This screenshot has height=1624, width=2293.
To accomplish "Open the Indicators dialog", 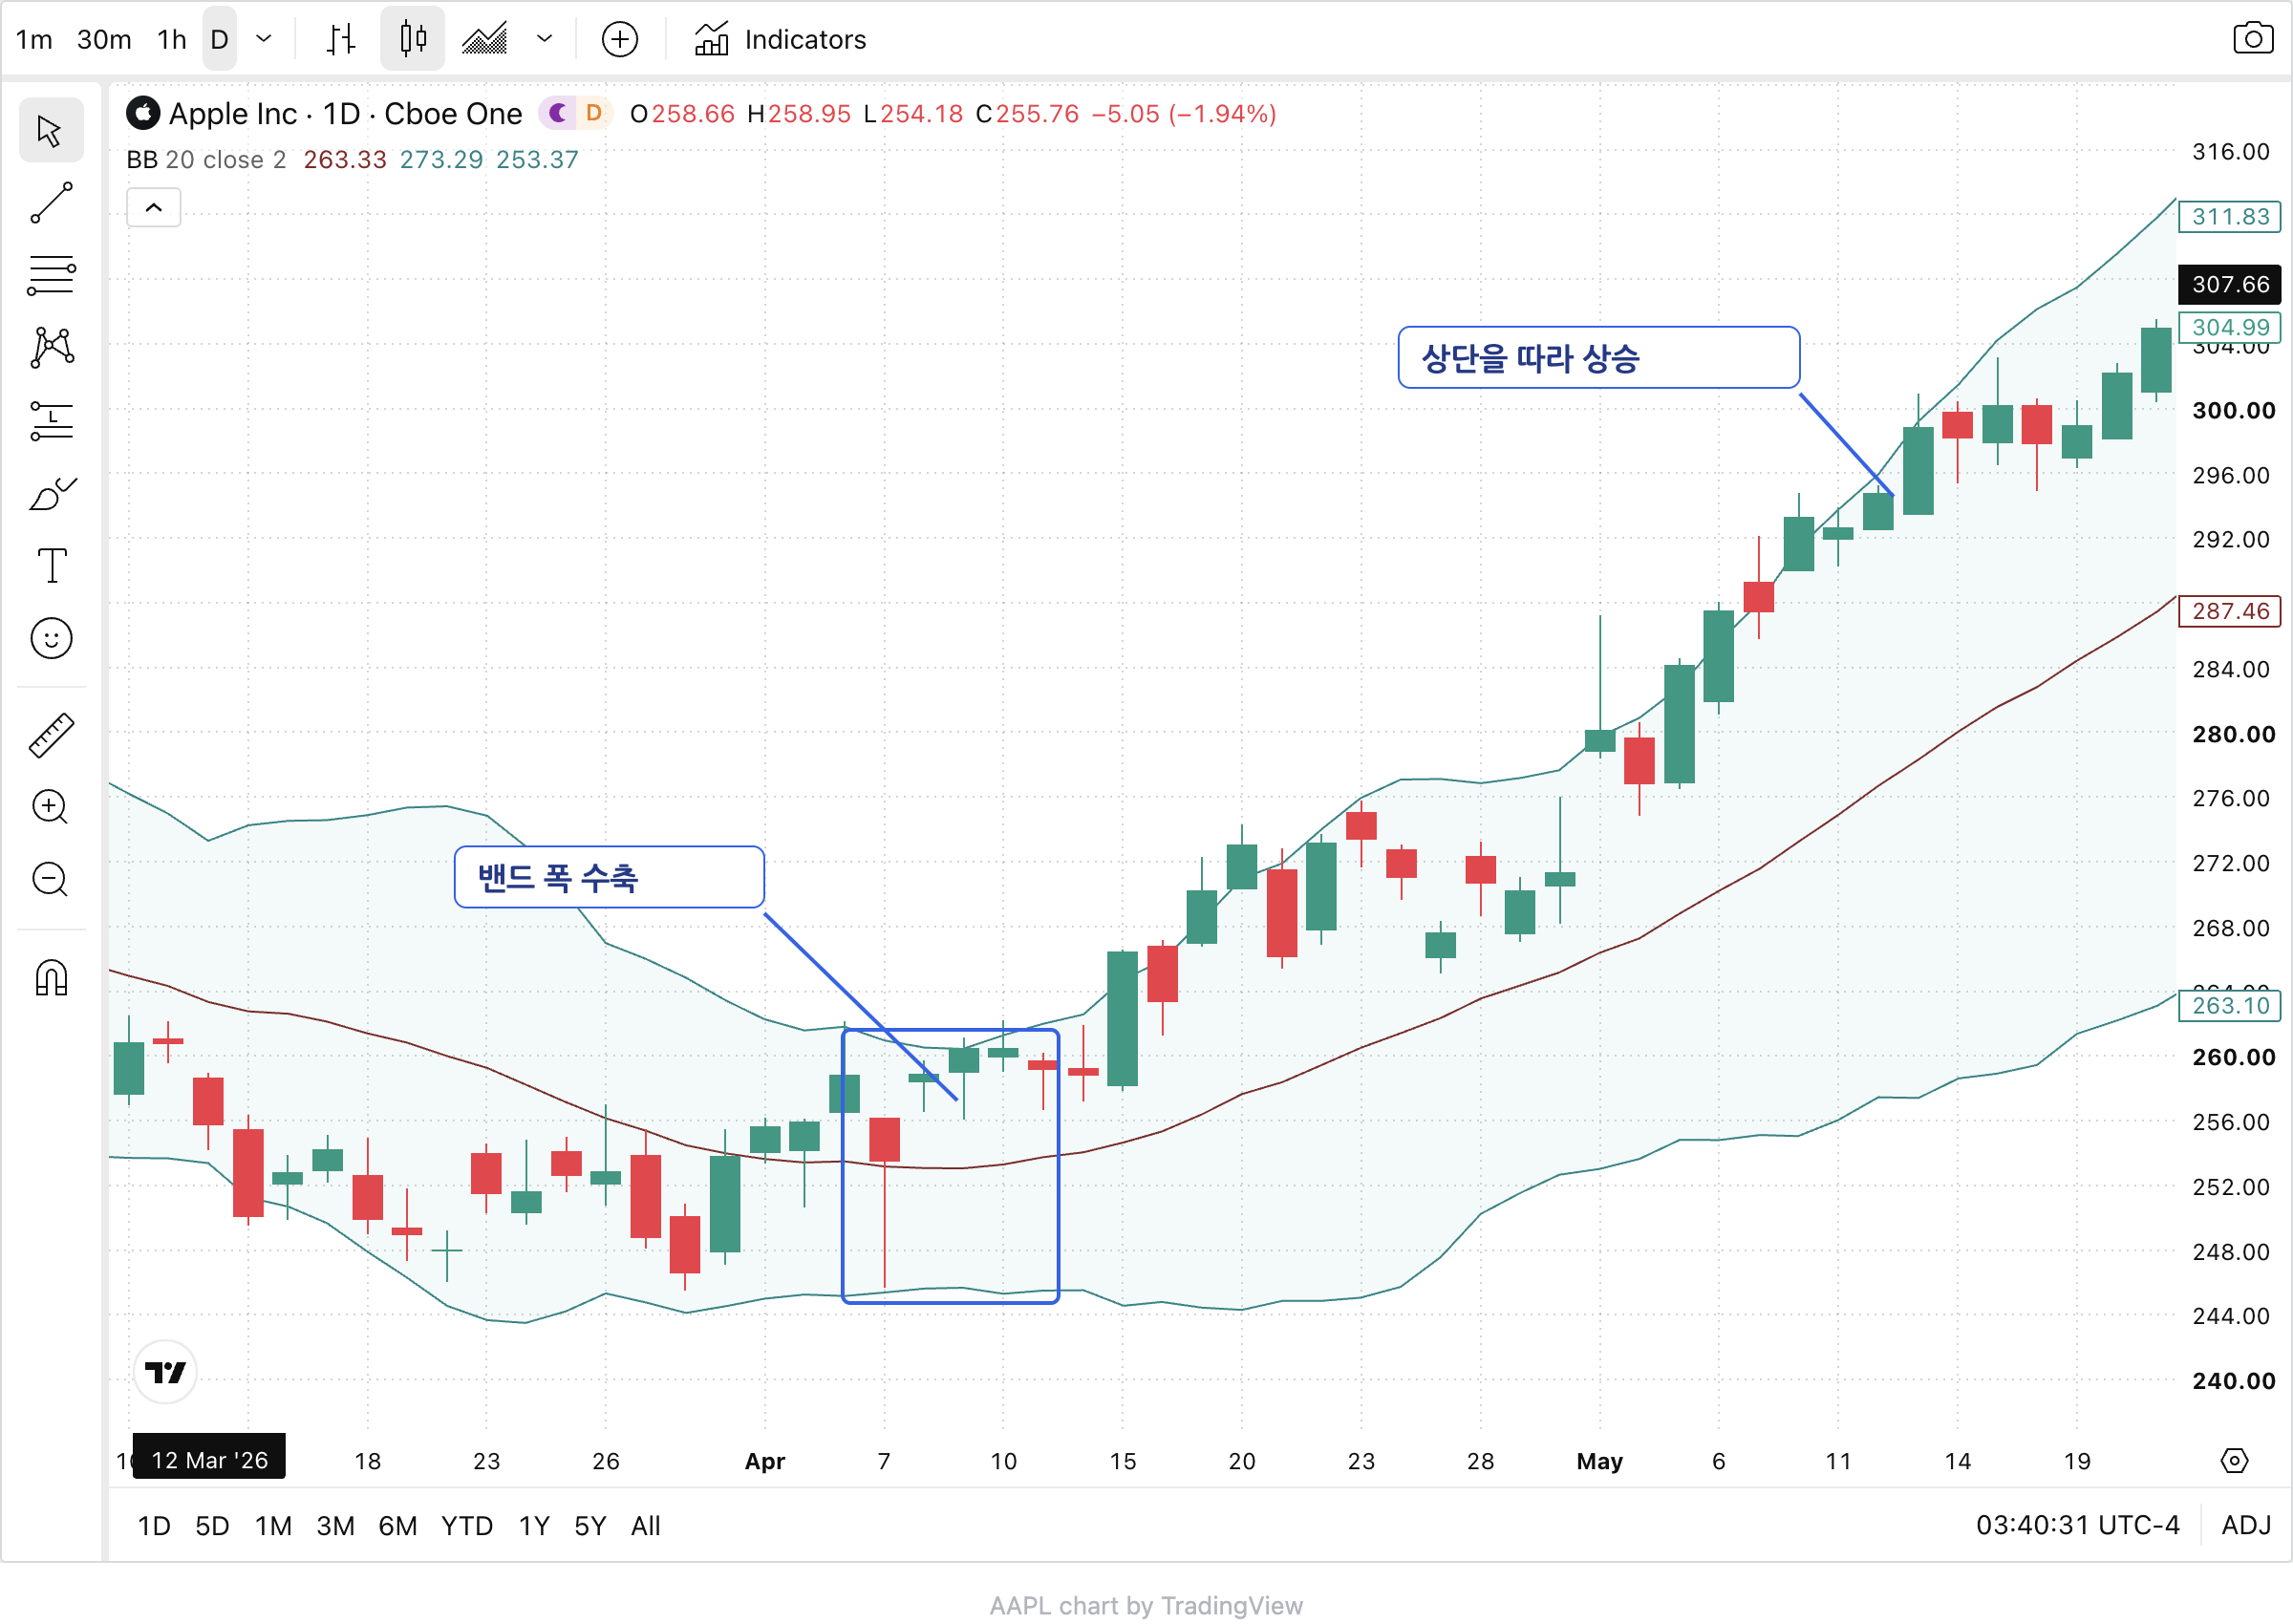I will tap(780, 39).
